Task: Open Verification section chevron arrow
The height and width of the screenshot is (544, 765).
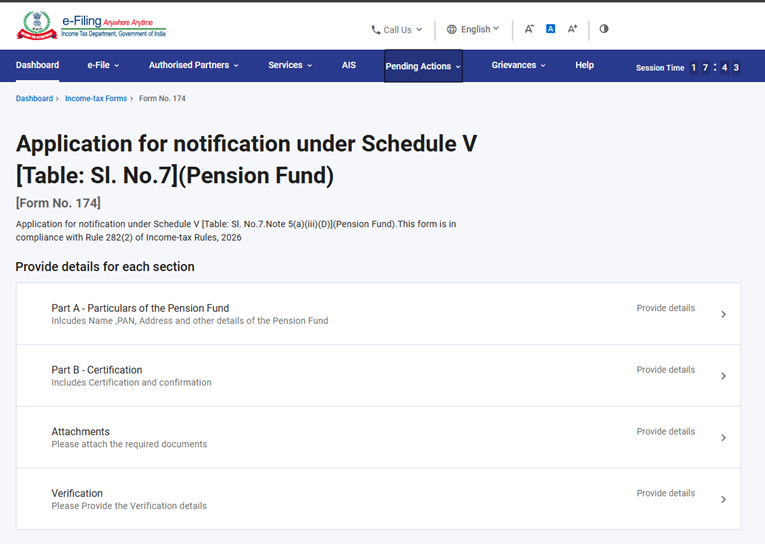Action: (x=723, y=499)
